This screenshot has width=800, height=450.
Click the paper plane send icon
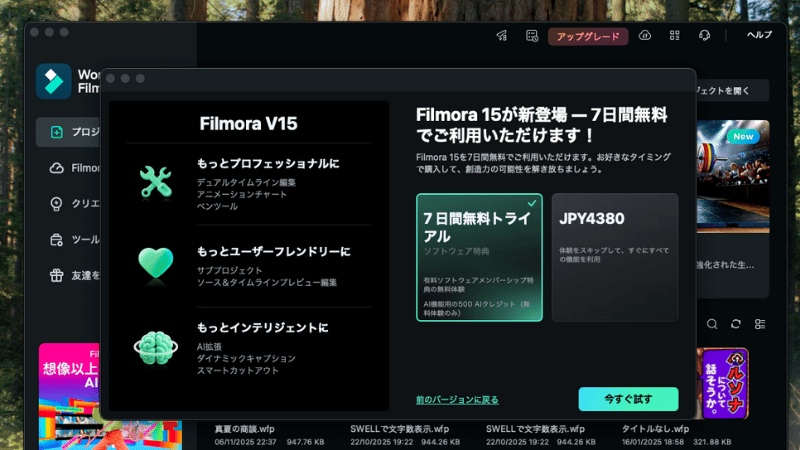502,36
